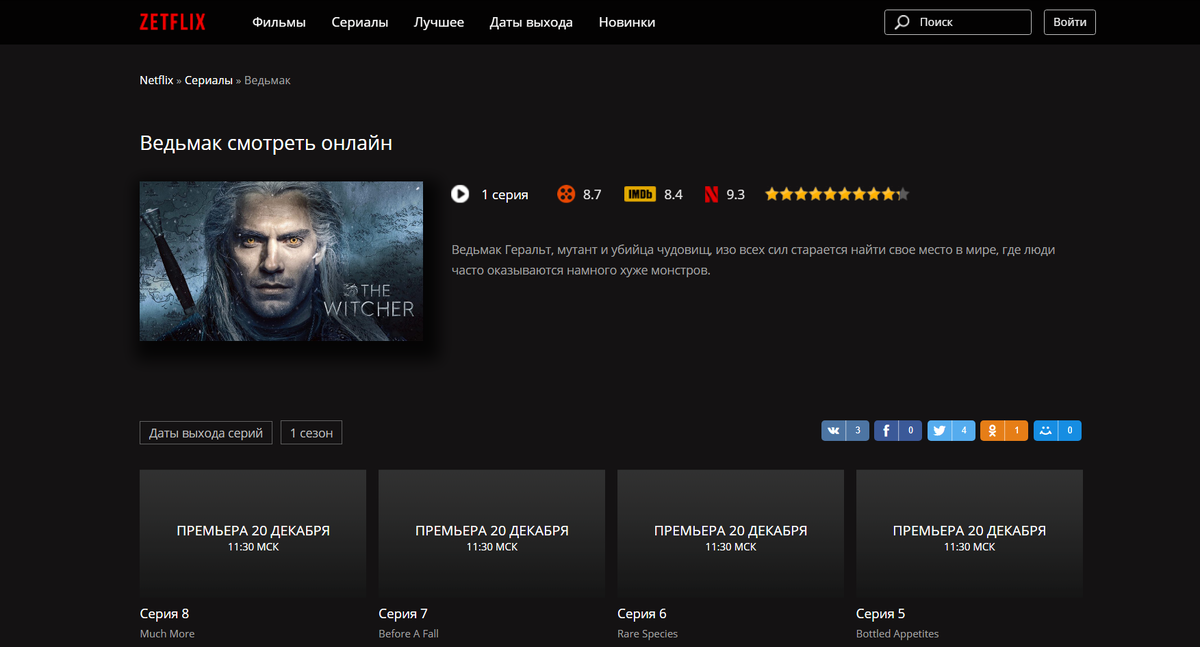Click the 8.4 IMDb score

[673, 195]
